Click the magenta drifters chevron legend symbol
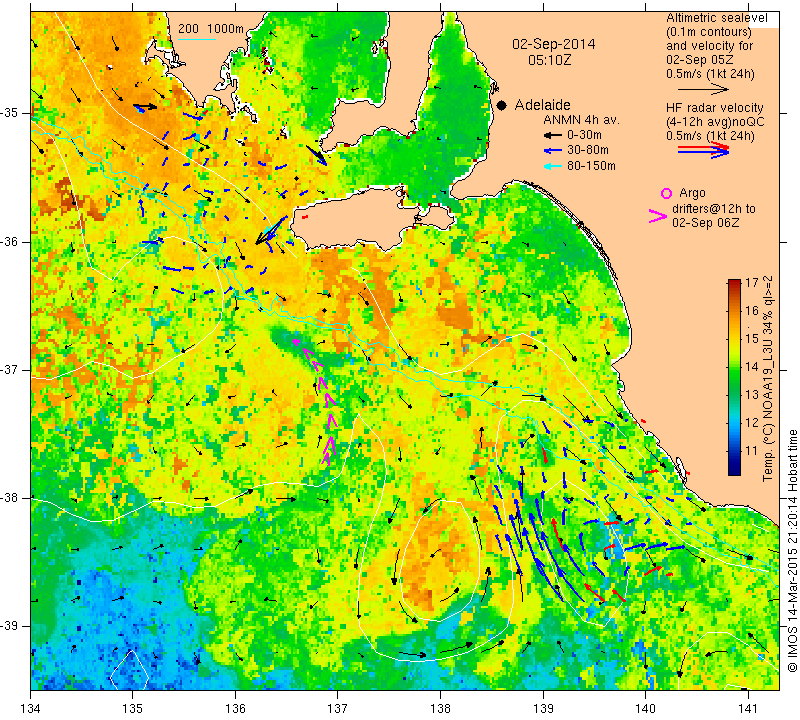The height and width of the screenshot is (720, 800). 658,216
